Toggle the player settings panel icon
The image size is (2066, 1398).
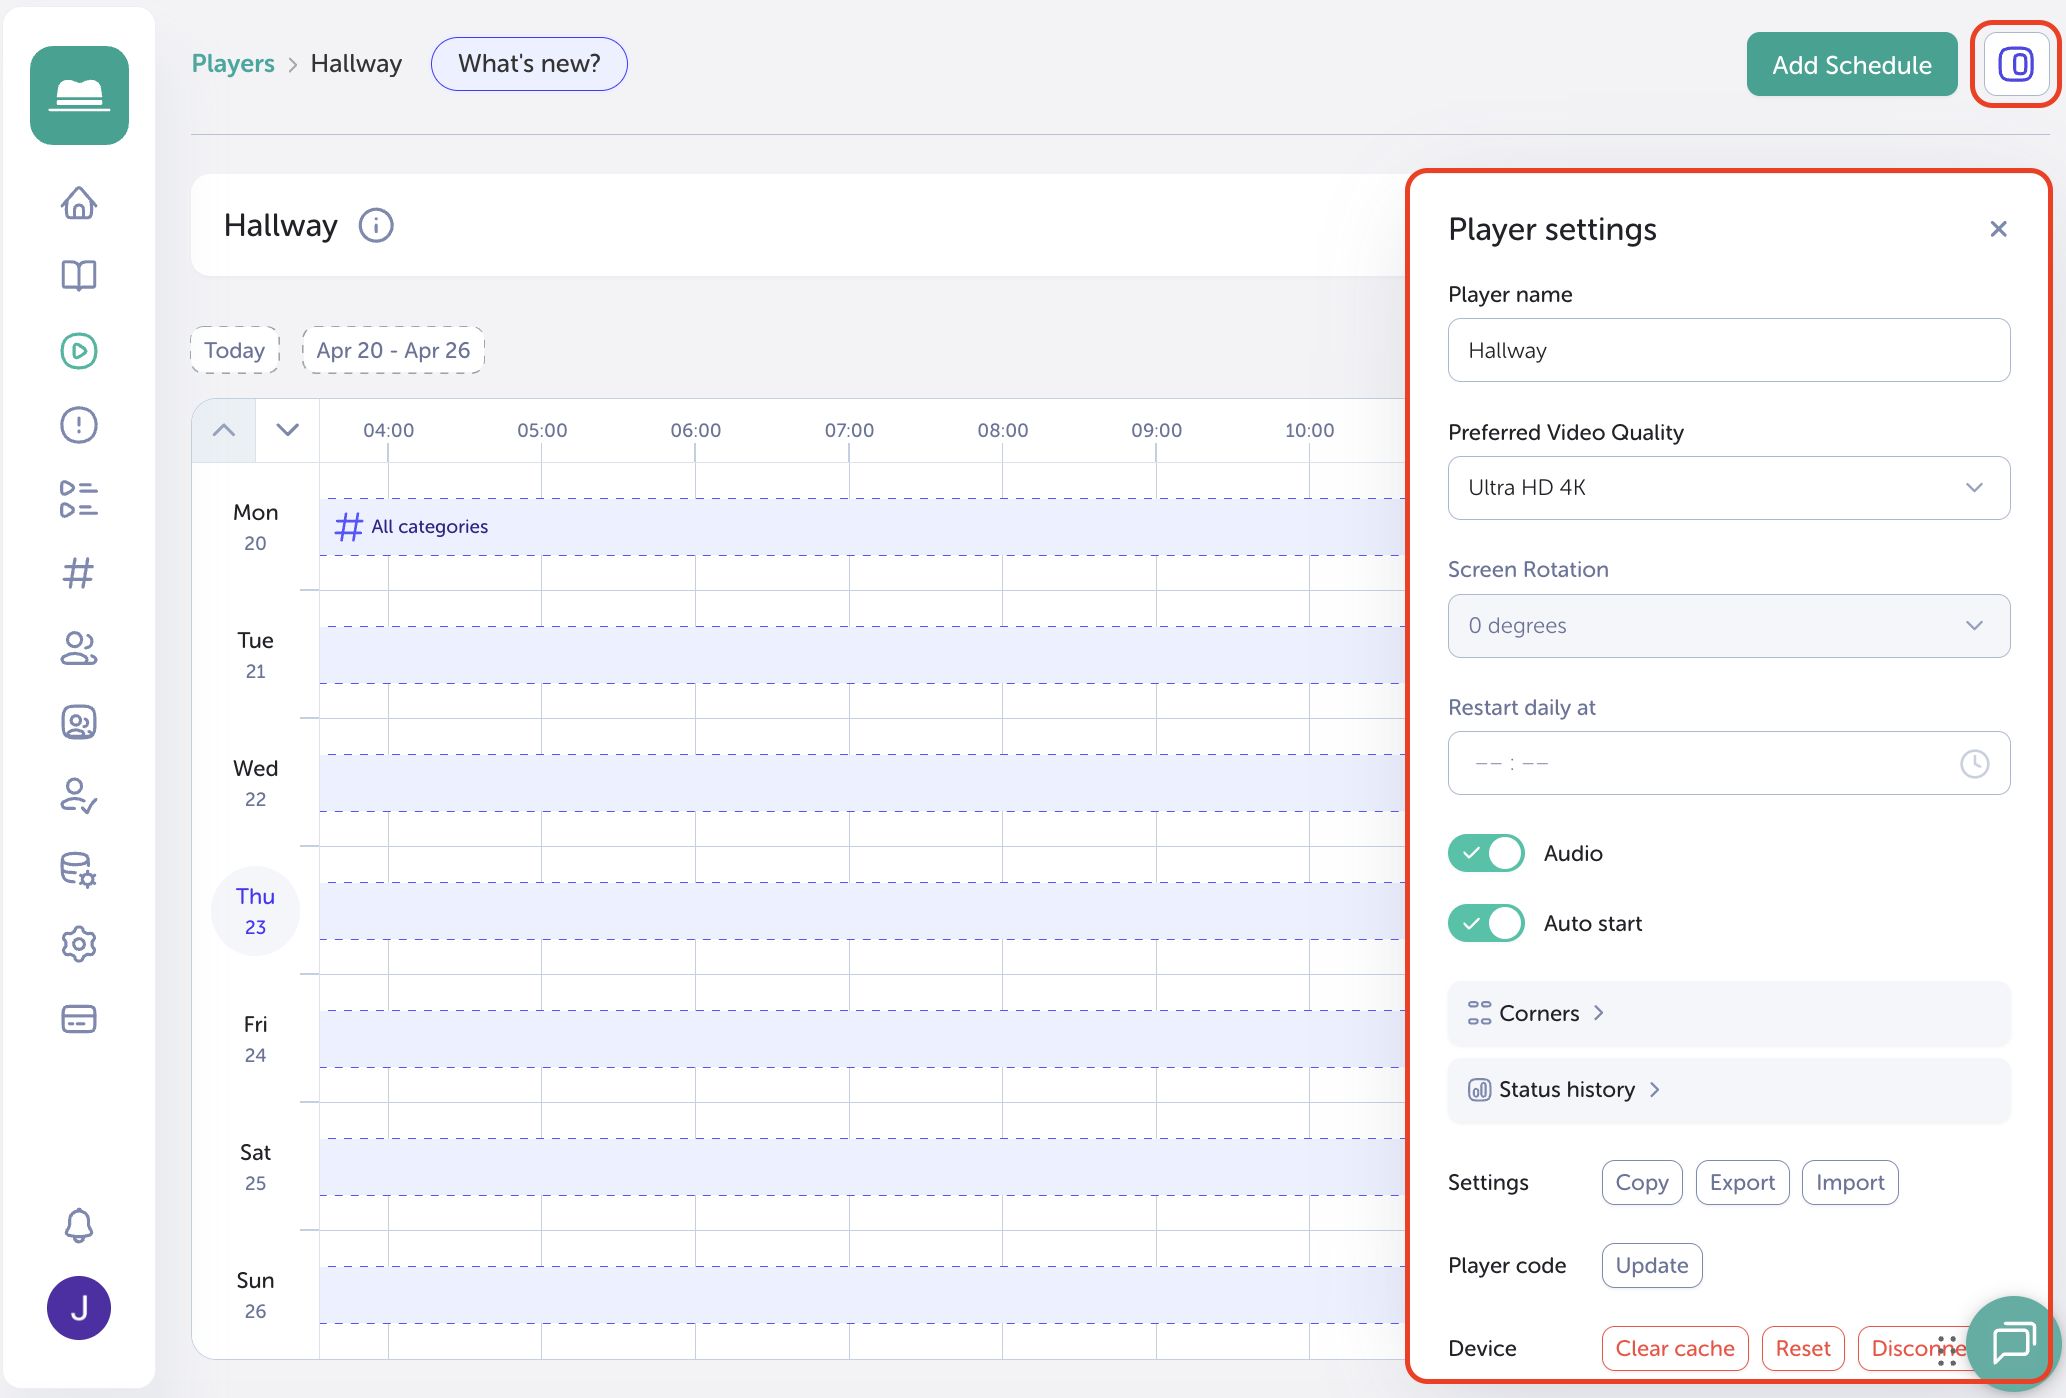coord(2017,65)
